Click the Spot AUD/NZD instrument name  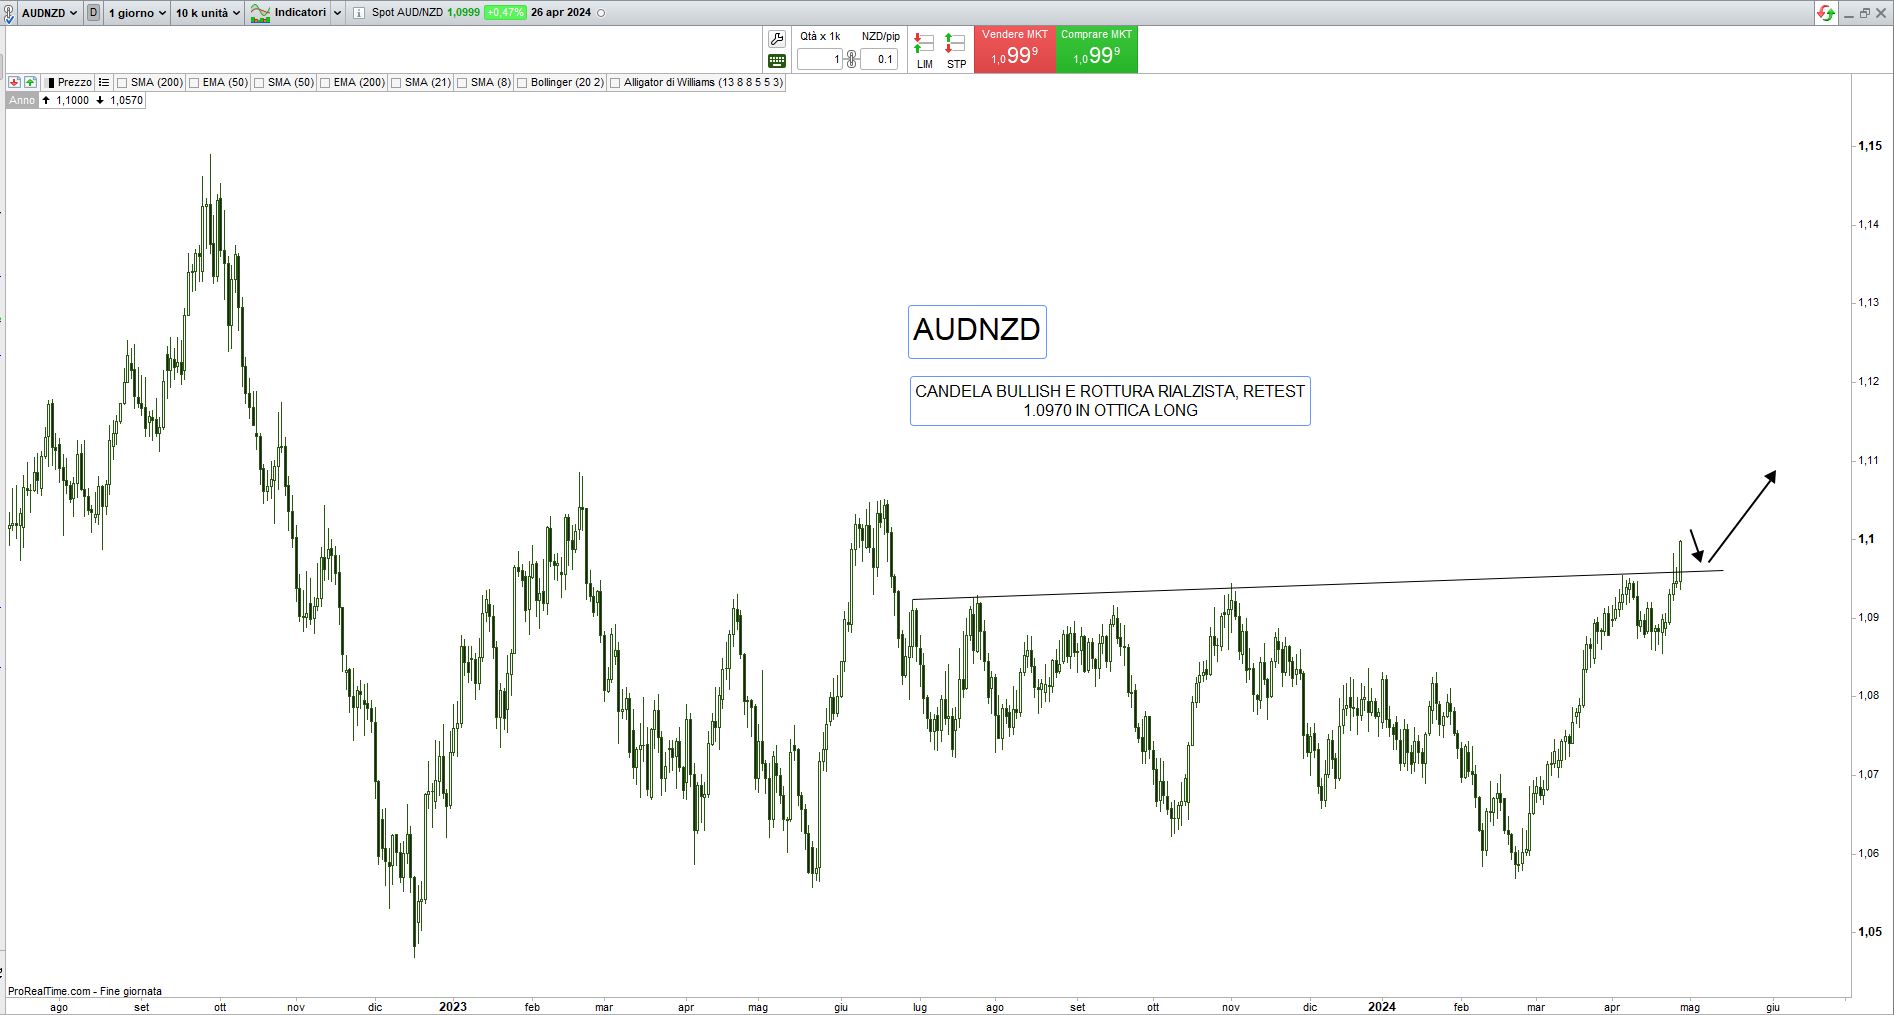click(407, 13)
